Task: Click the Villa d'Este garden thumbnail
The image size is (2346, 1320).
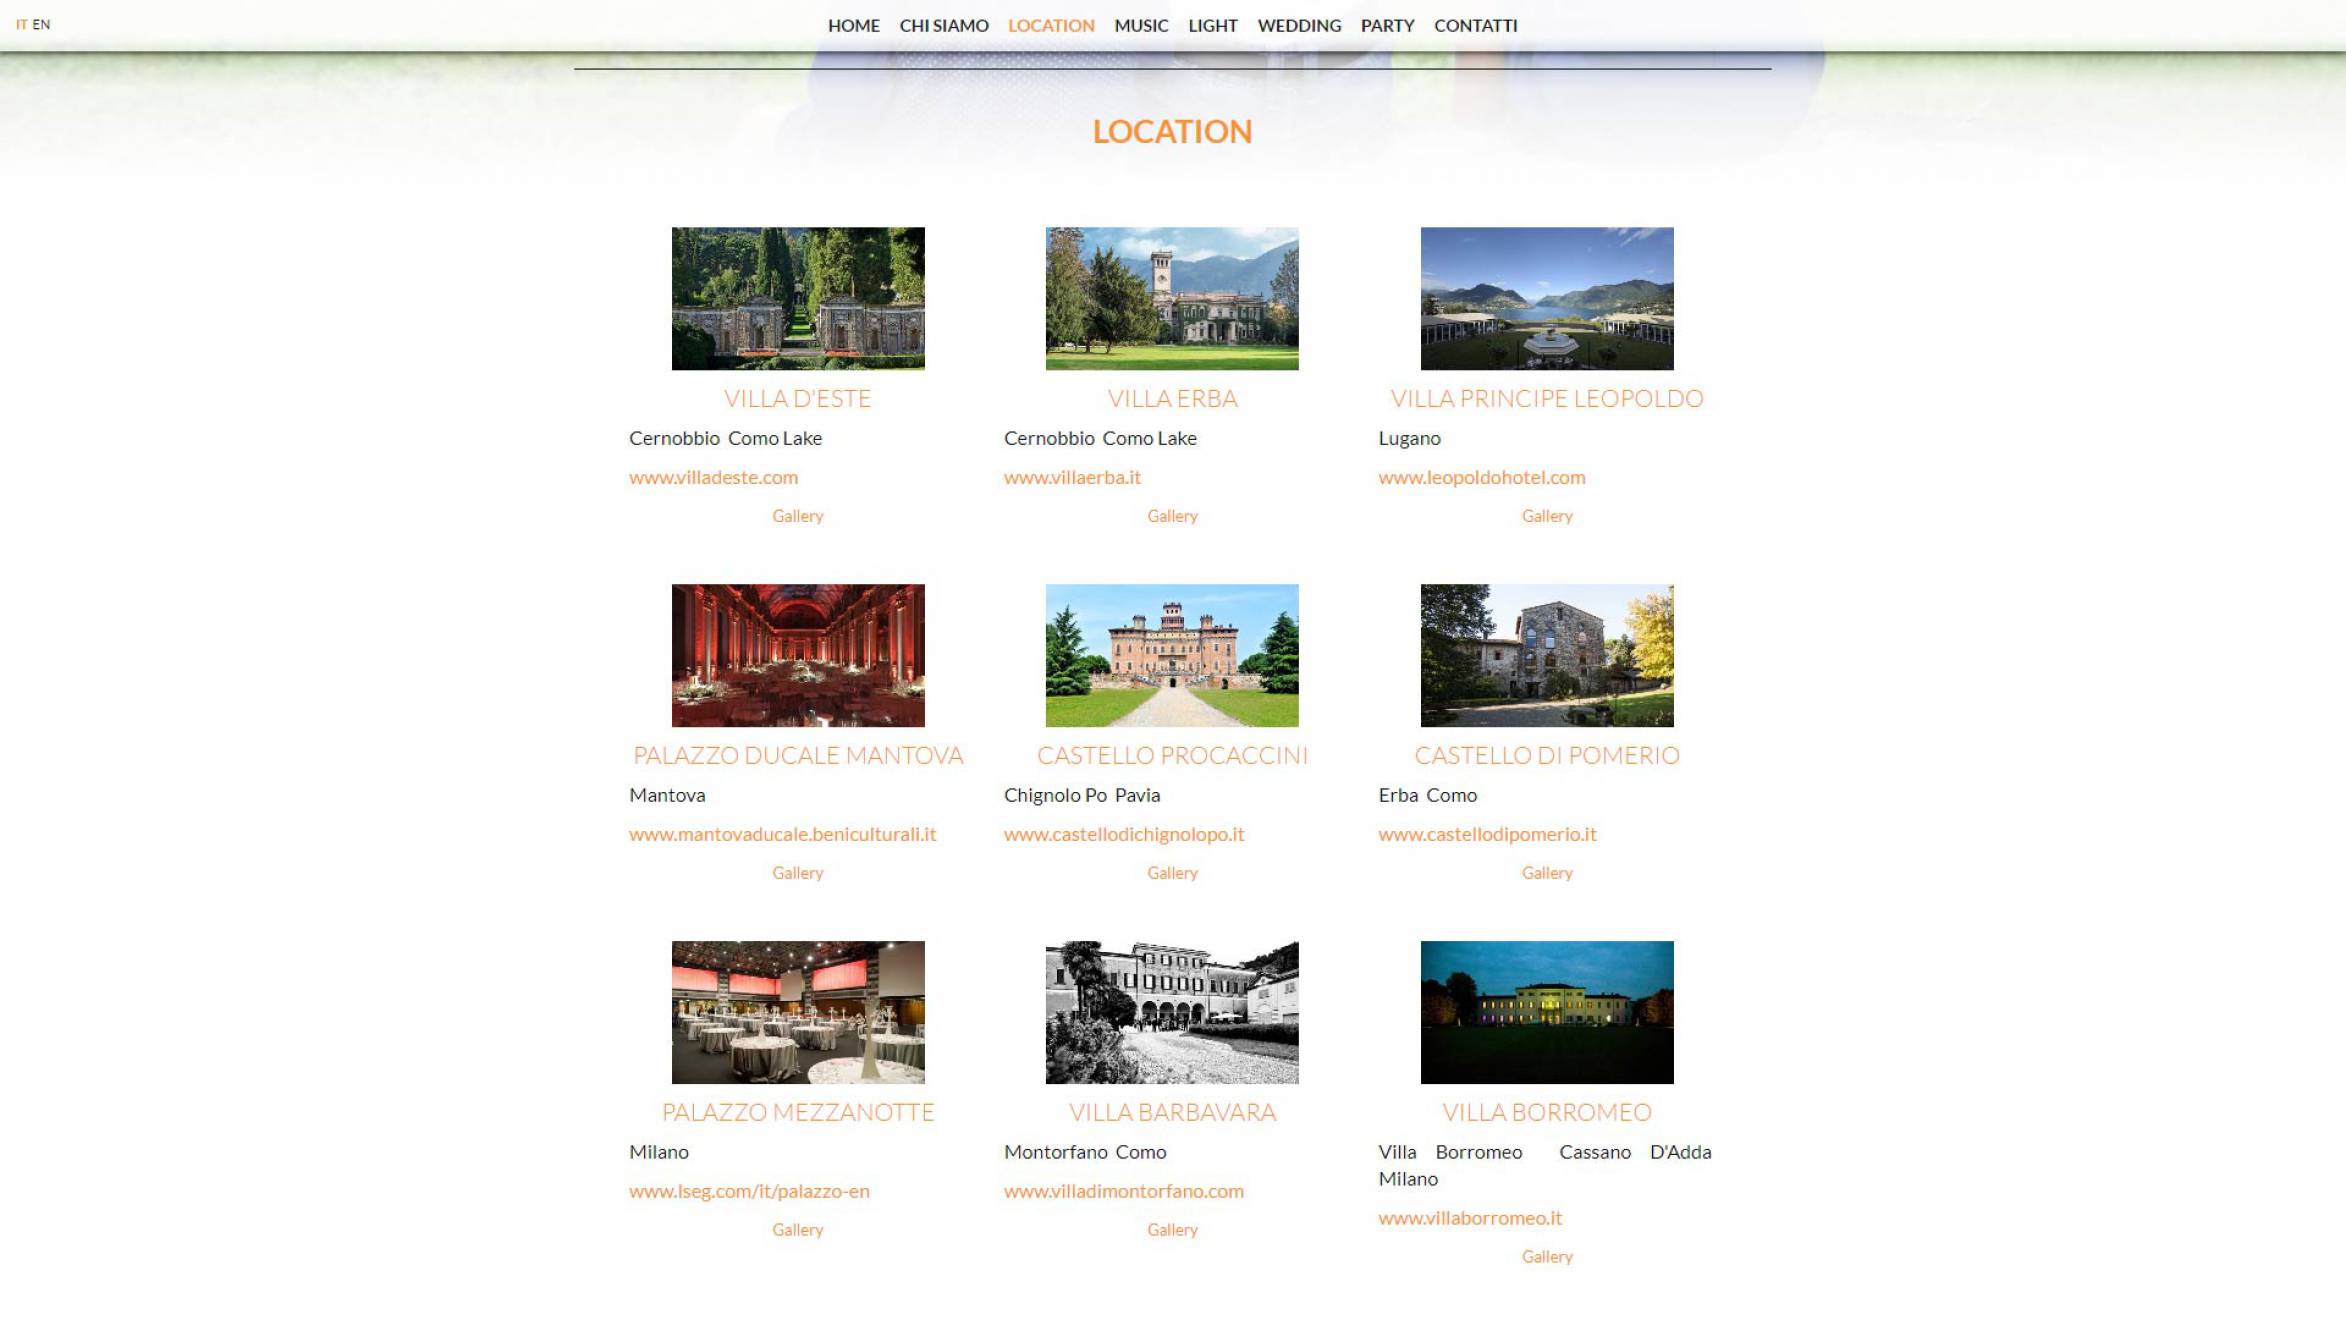Action: 798,298
